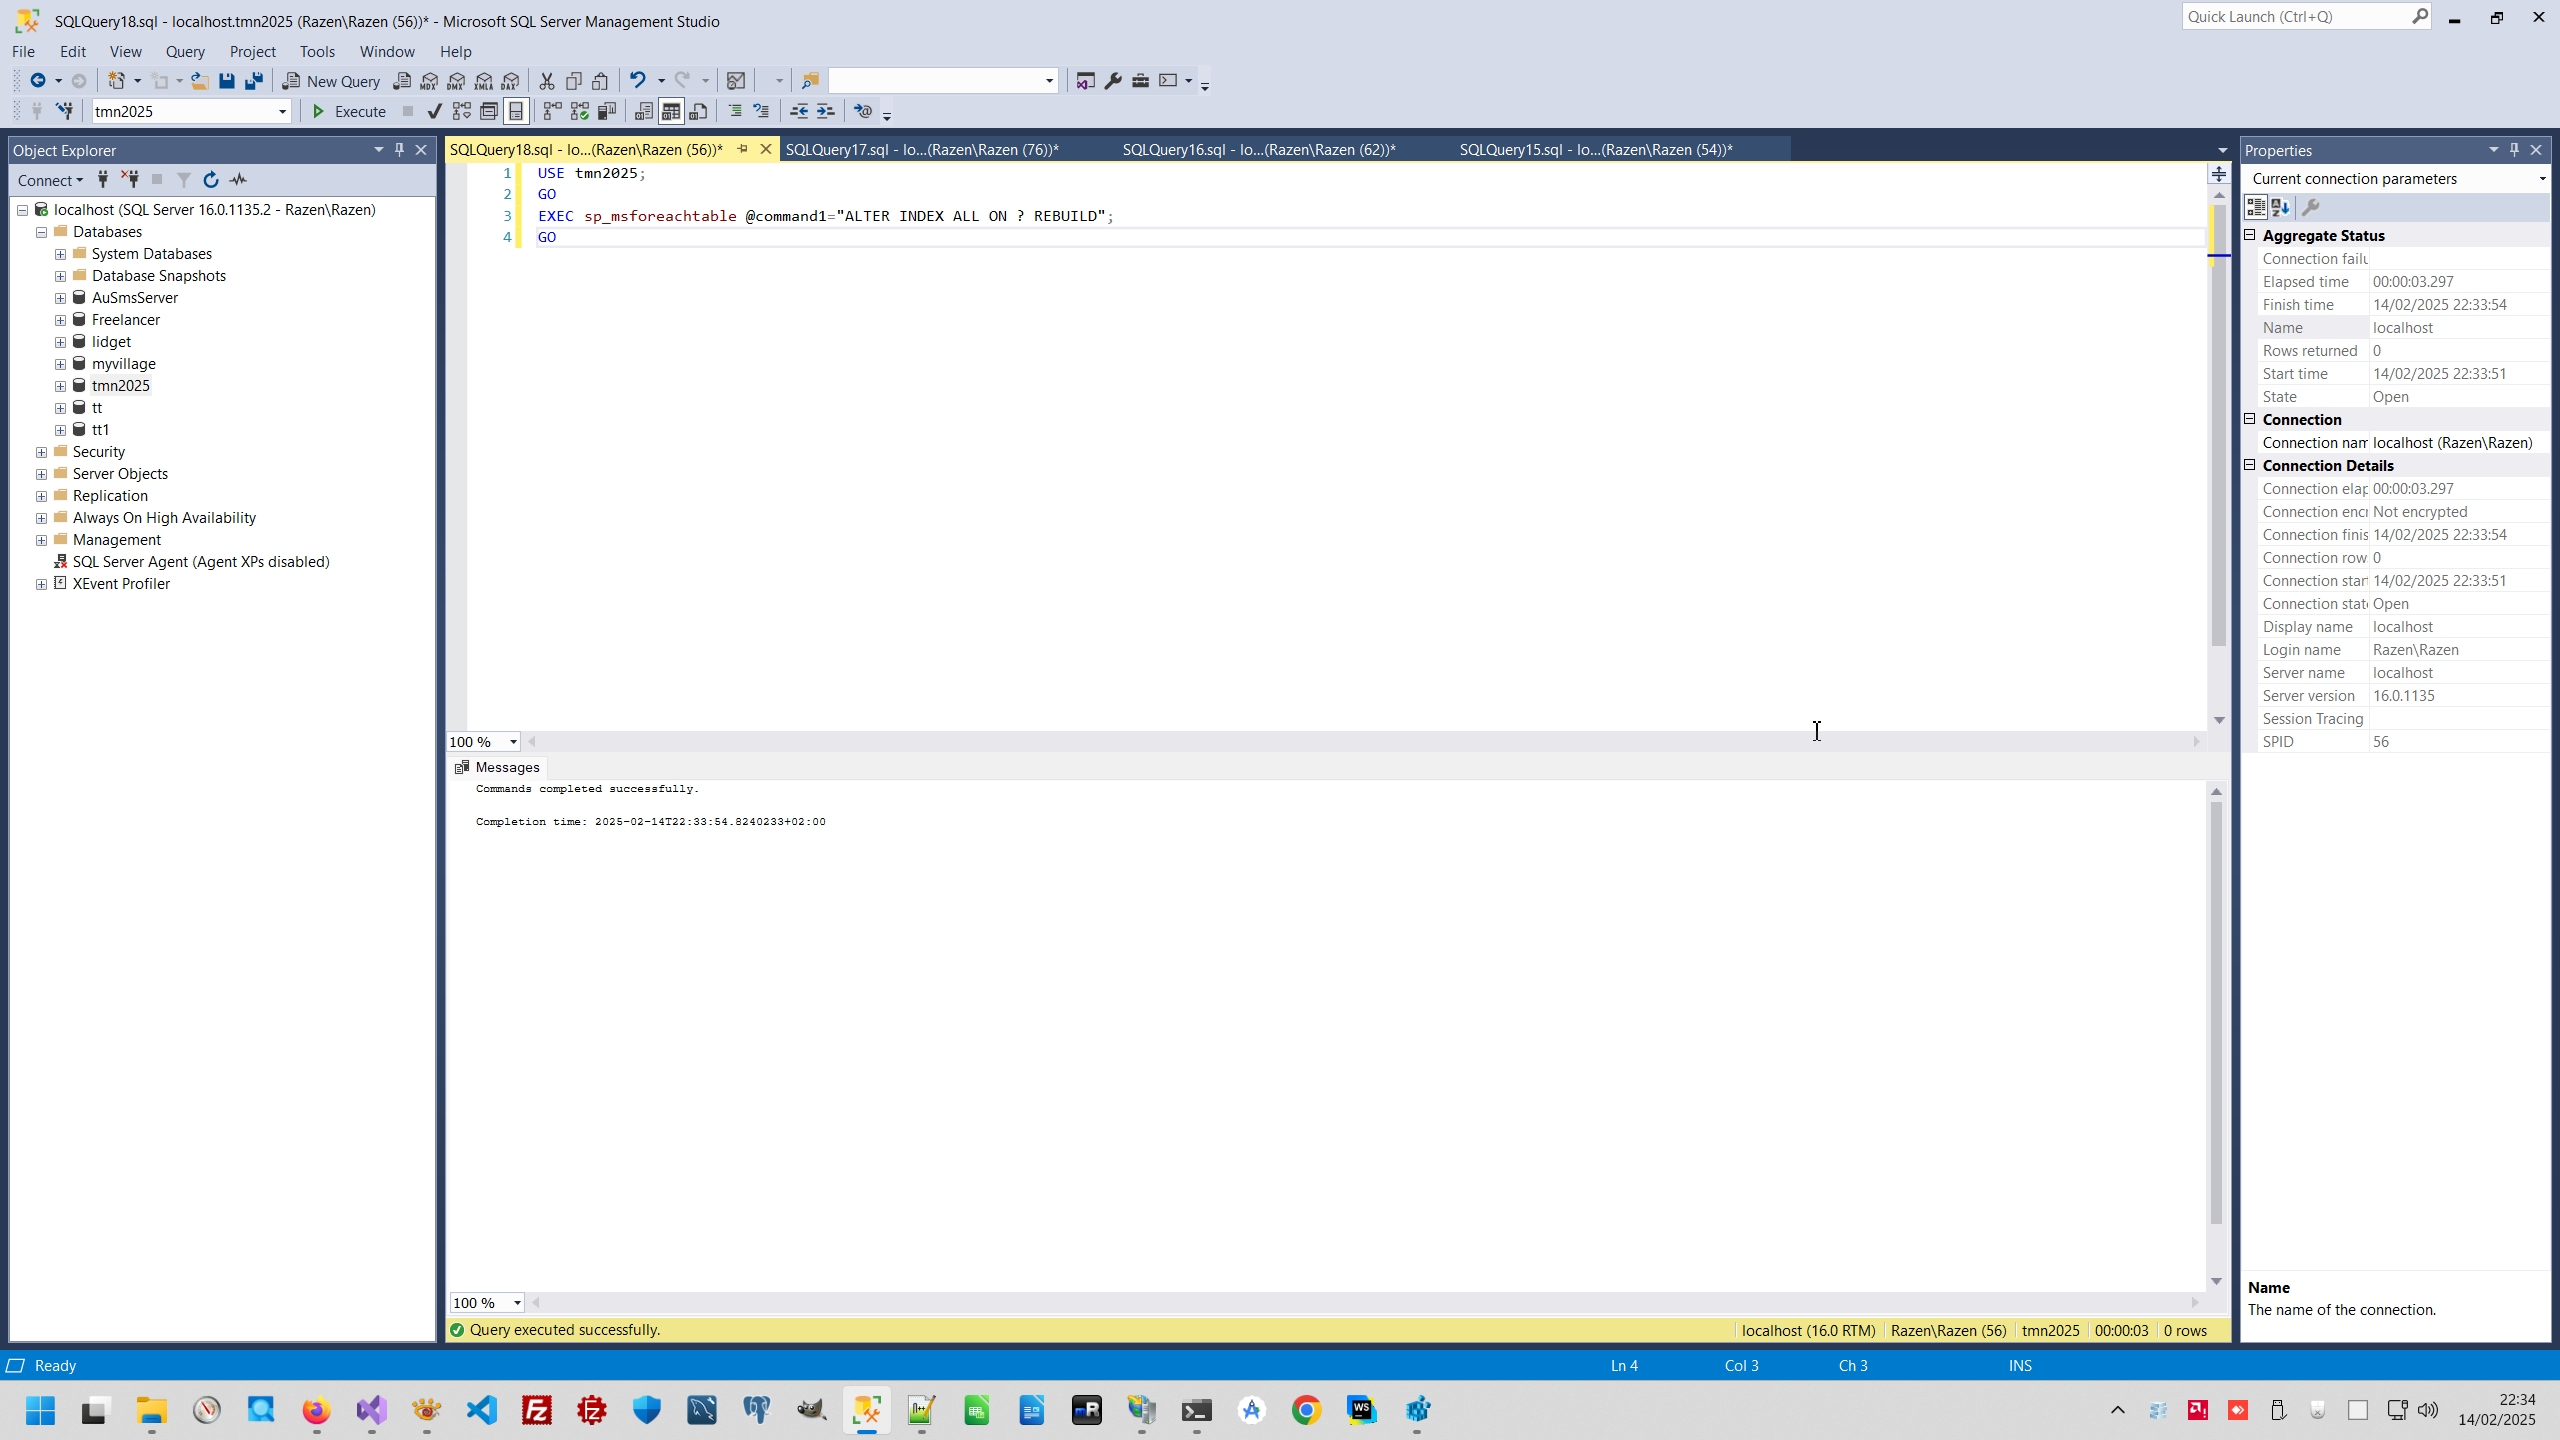This screenshot has width=2560, height=1440.
Task: Click the Cut scissors icon
Action: [546, 81]
